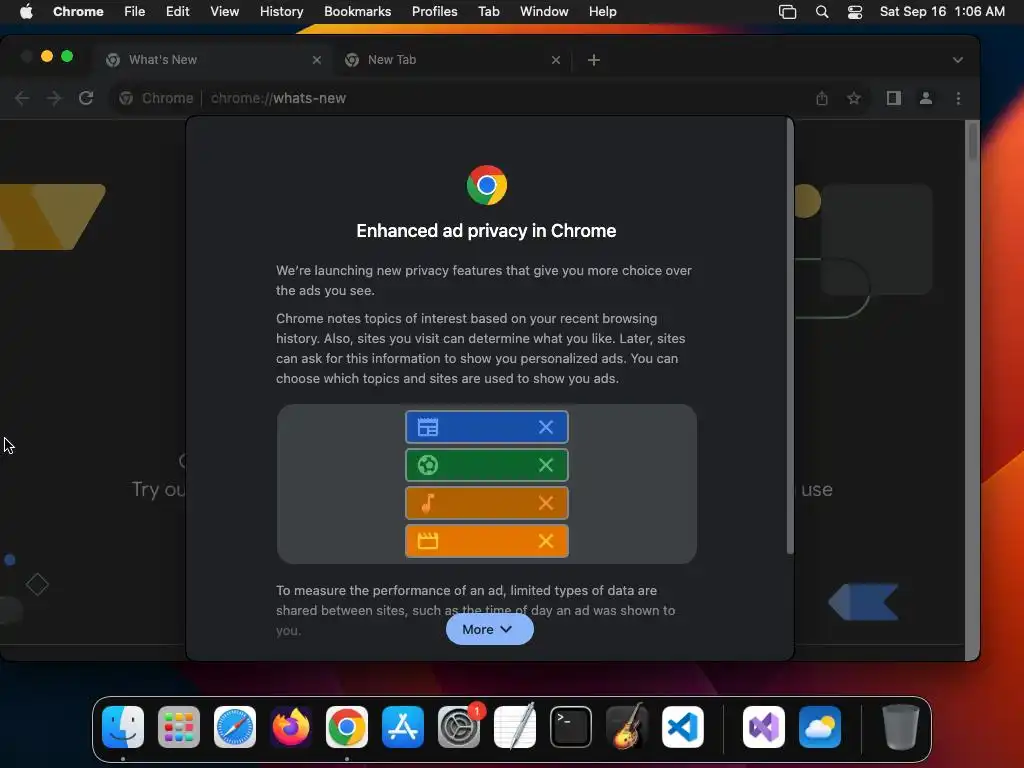
Task: Open Launchpad from the Dock
Action: point(179,727)
